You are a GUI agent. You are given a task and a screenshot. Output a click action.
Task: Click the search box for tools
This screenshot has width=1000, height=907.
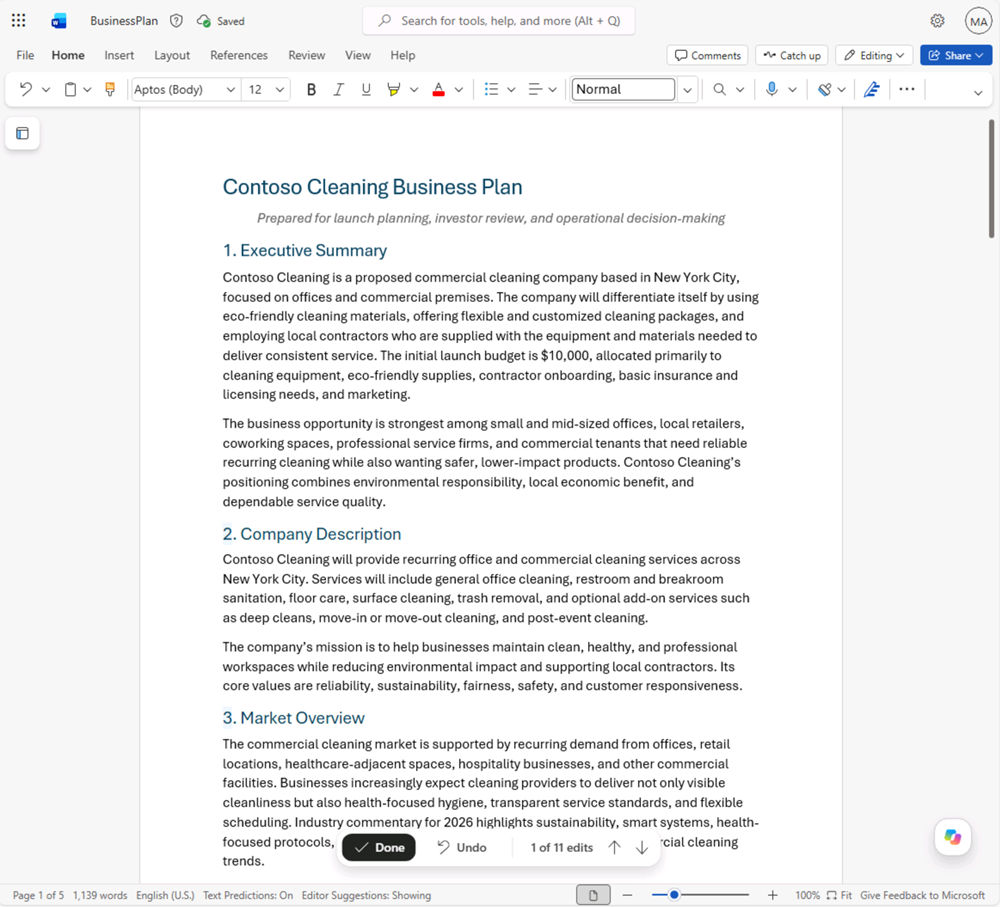point(499,21)
